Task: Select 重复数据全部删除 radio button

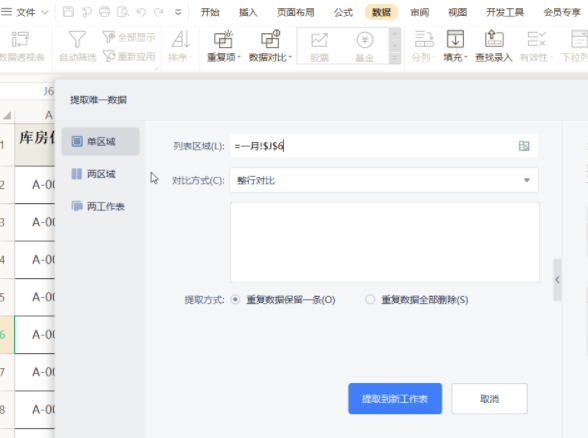Action: 370,300
